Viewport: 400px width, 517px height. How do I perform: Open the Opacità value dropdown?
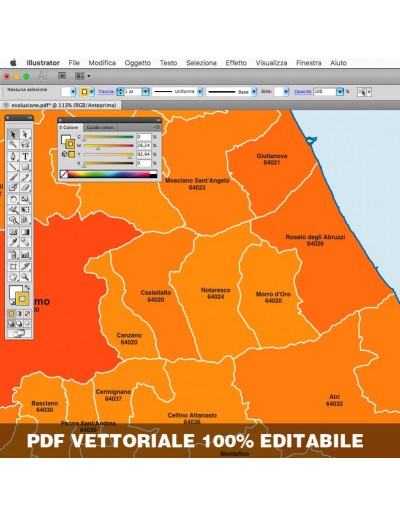(340, 92)
